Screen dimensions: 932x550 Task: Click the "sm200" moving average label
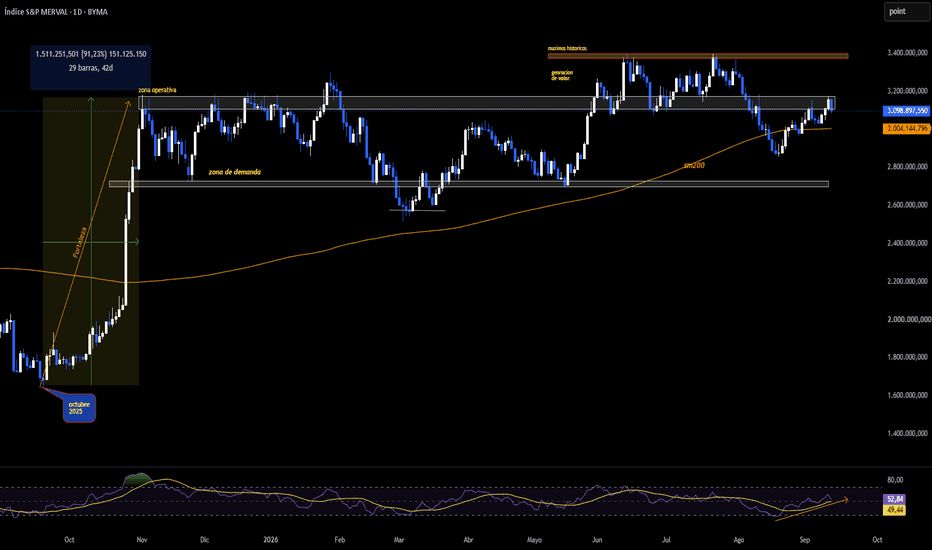point(694,165)
